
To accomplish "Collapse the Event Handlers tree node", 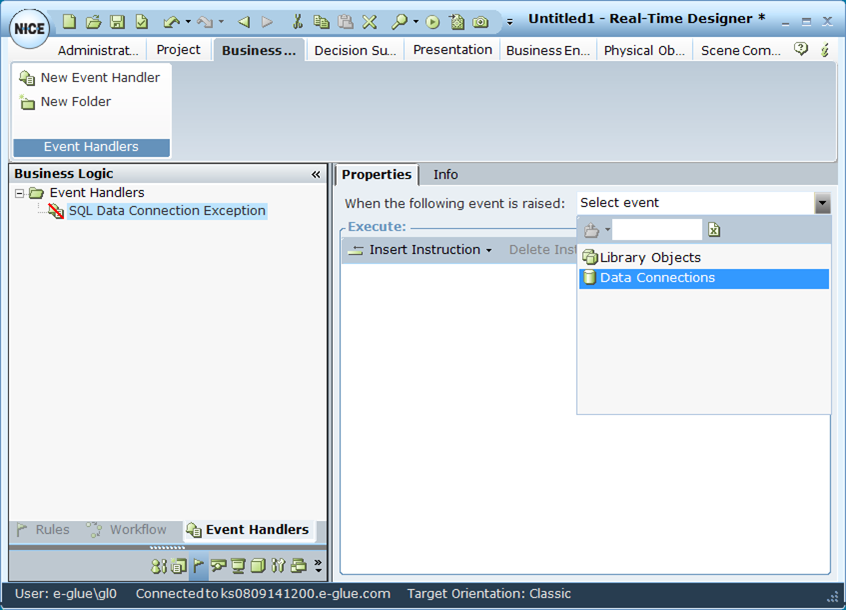I will 20,193.
